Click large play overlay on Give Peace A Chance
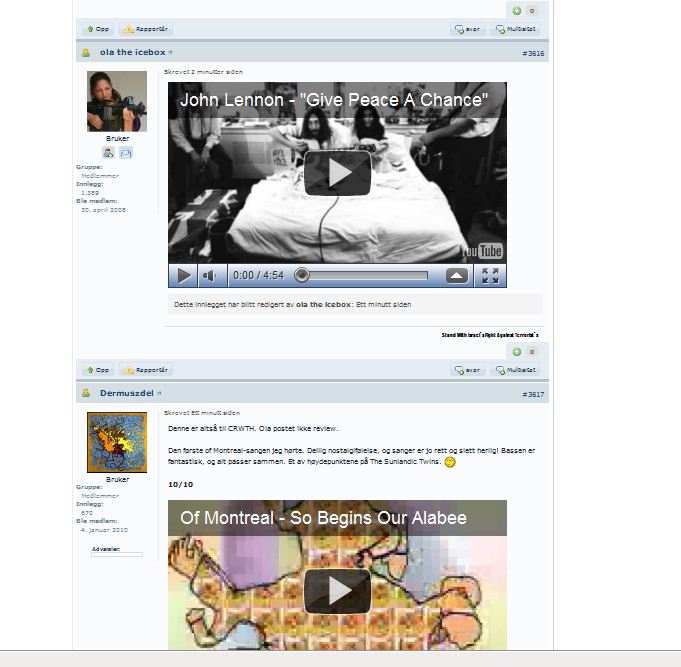The width and height of the screenshot is (681, 667). [337, 173]
